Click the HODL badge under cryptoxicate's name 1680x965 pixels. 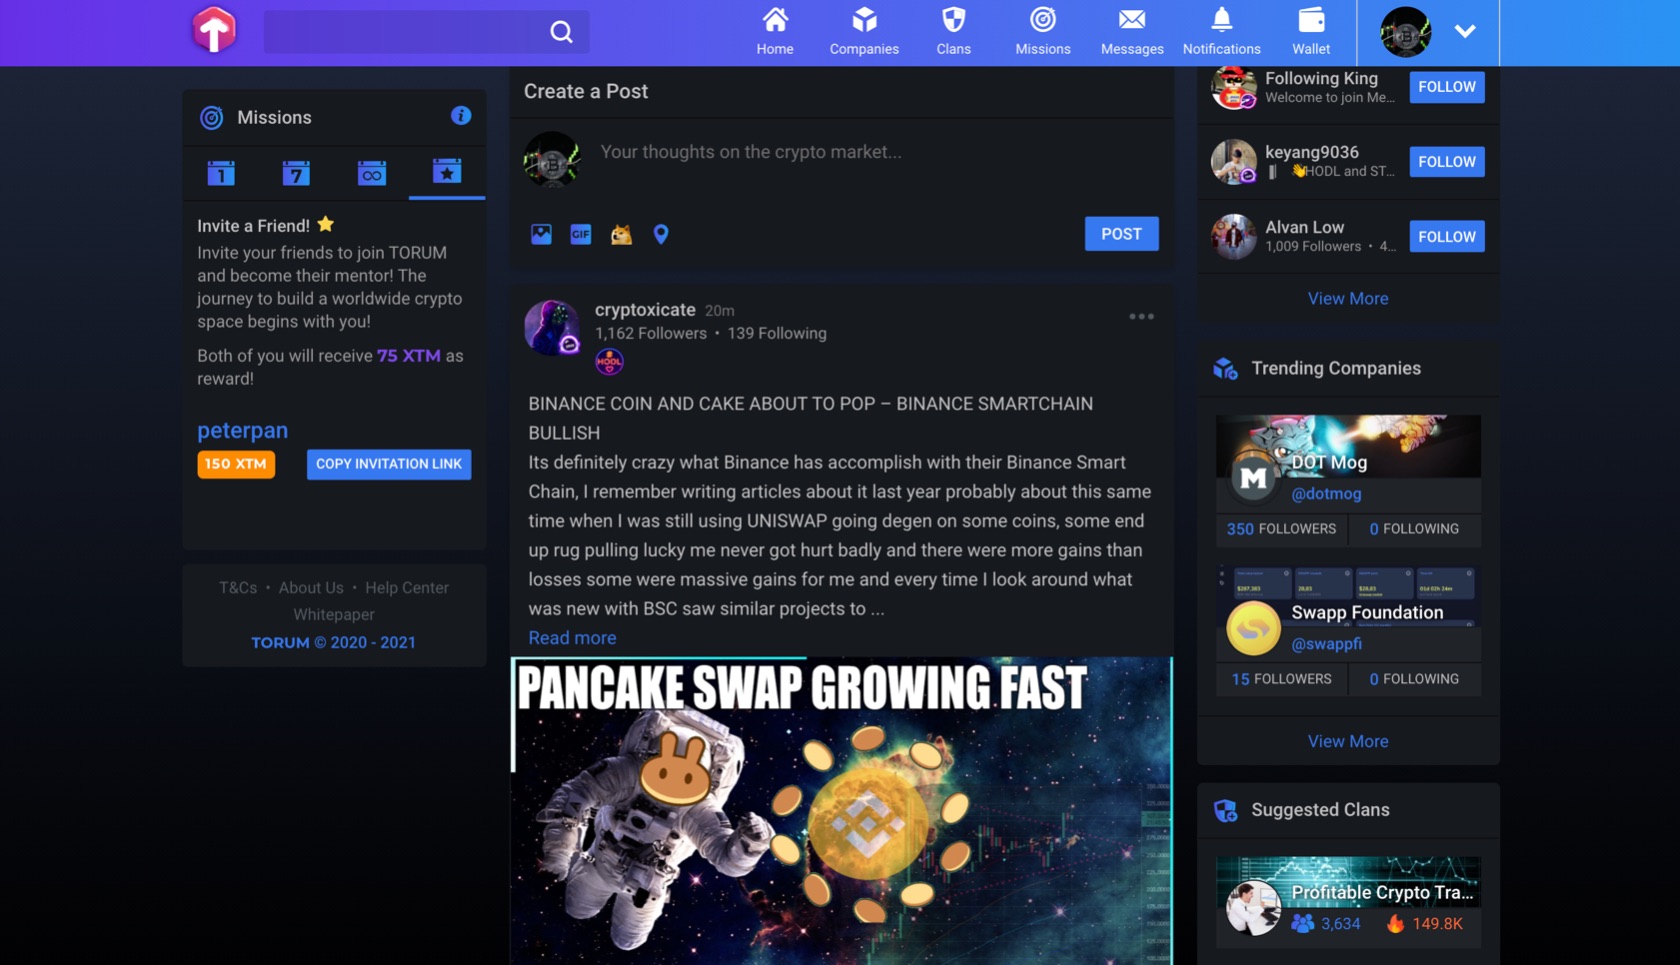coord(609,362)
